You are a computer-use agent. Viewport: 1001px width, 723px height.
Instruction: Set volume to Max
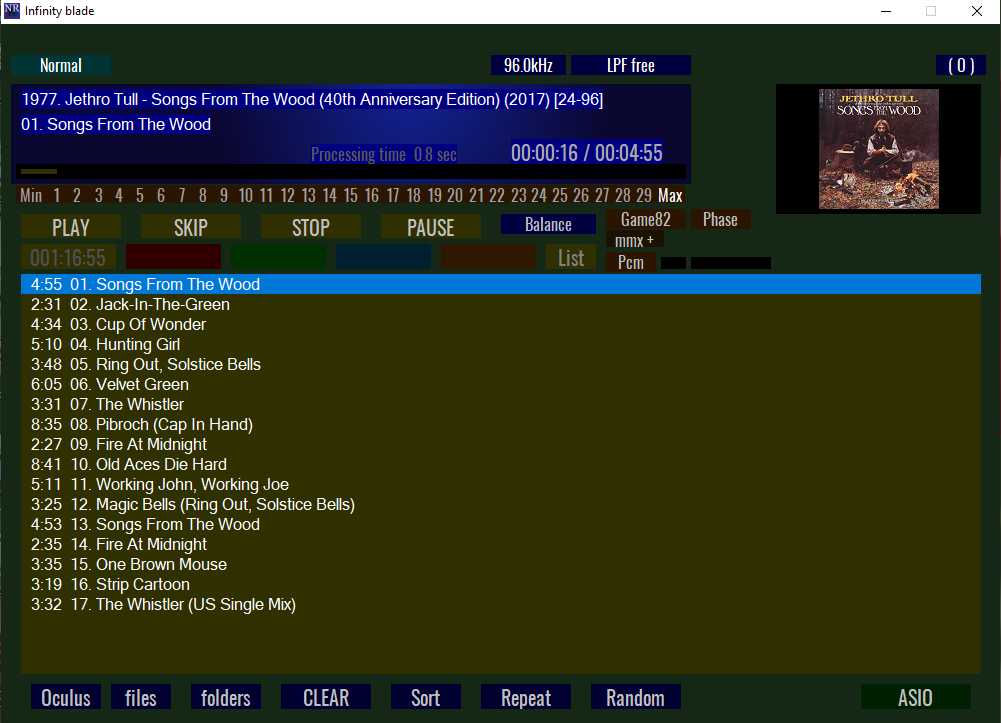click(x=670, y=196)
